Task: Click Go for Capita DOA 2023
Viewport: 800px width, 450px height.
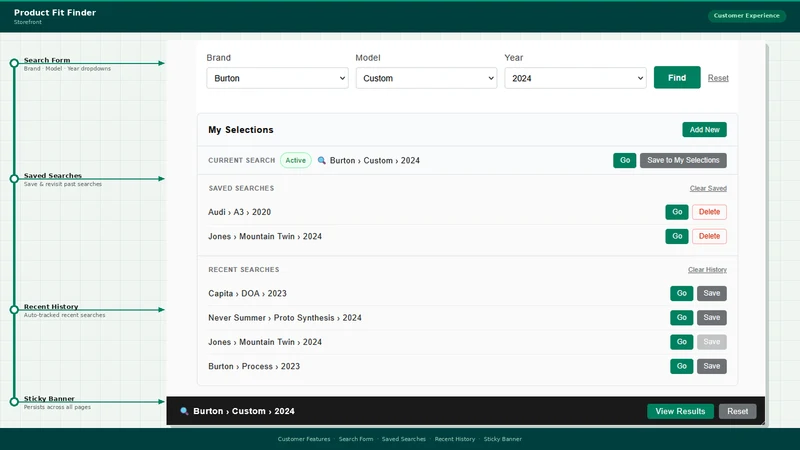Action: click(682, 293)
